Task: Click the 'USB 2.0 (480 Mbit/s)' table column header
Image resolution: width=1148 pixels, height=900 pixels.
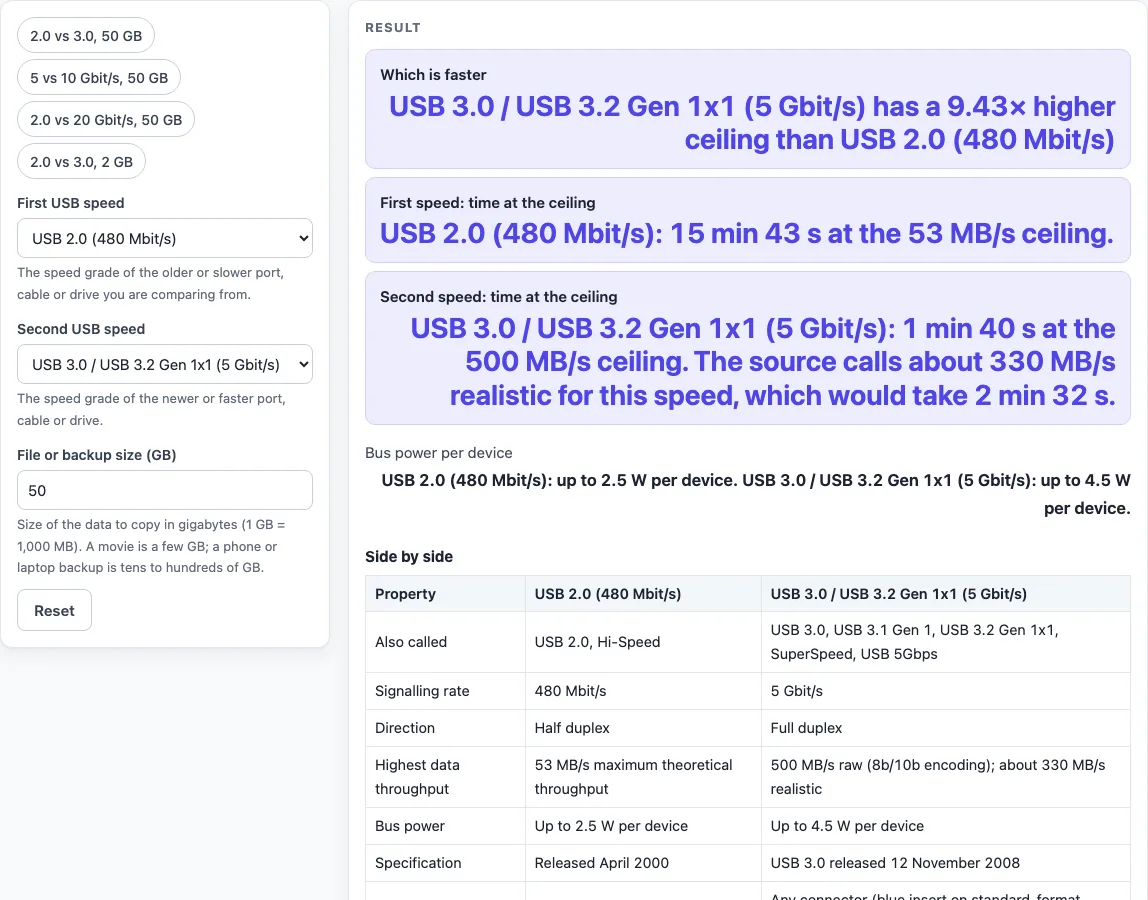Action: [x=643, y=594]
